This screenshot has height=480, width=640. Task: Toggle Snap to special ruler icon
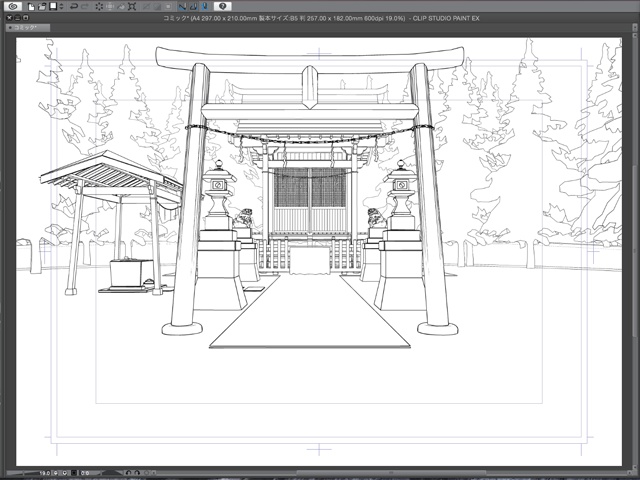pos(193,7)
